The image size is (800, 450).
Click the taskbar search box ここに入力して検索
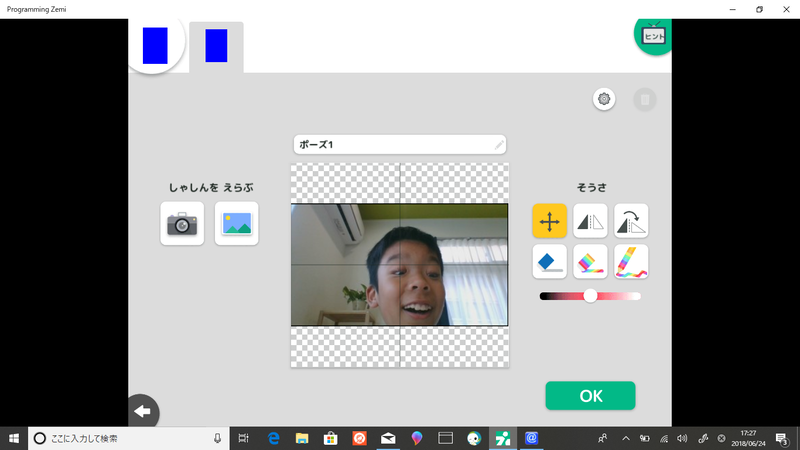[129, 438]
